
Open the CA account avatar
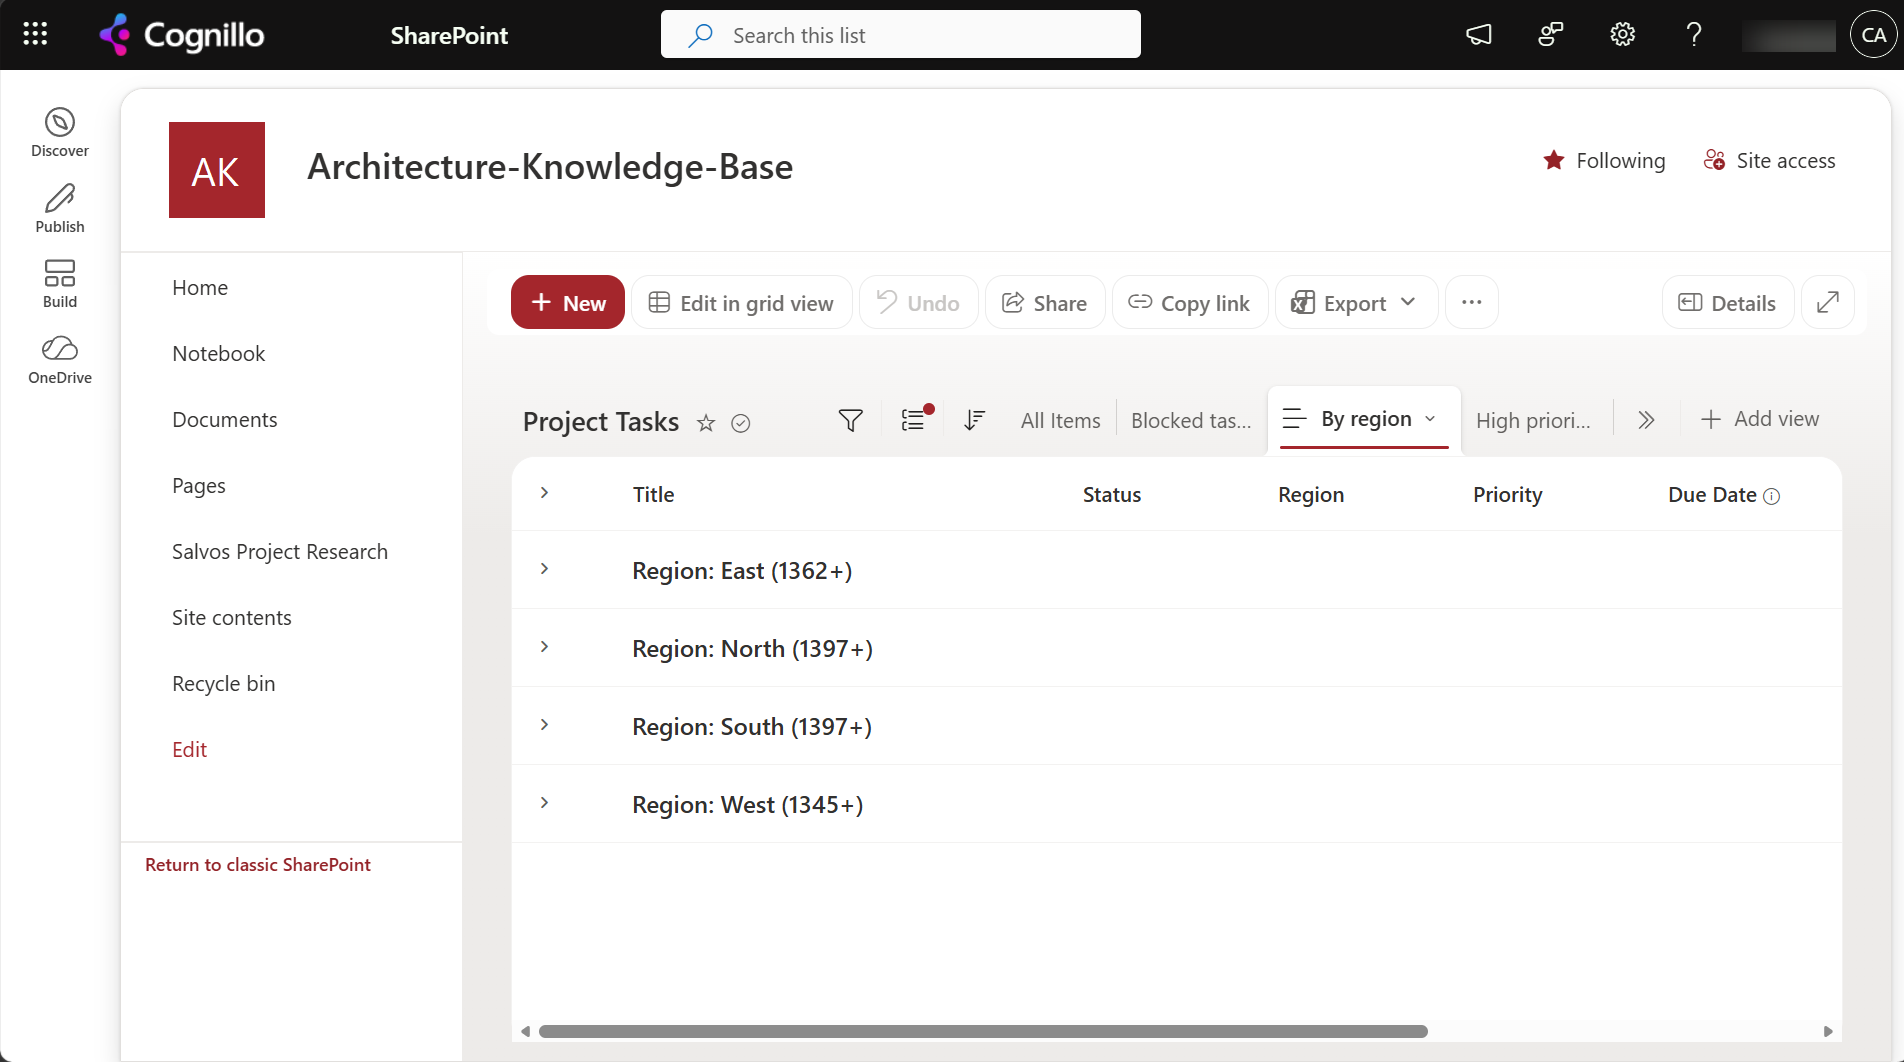1874,35
